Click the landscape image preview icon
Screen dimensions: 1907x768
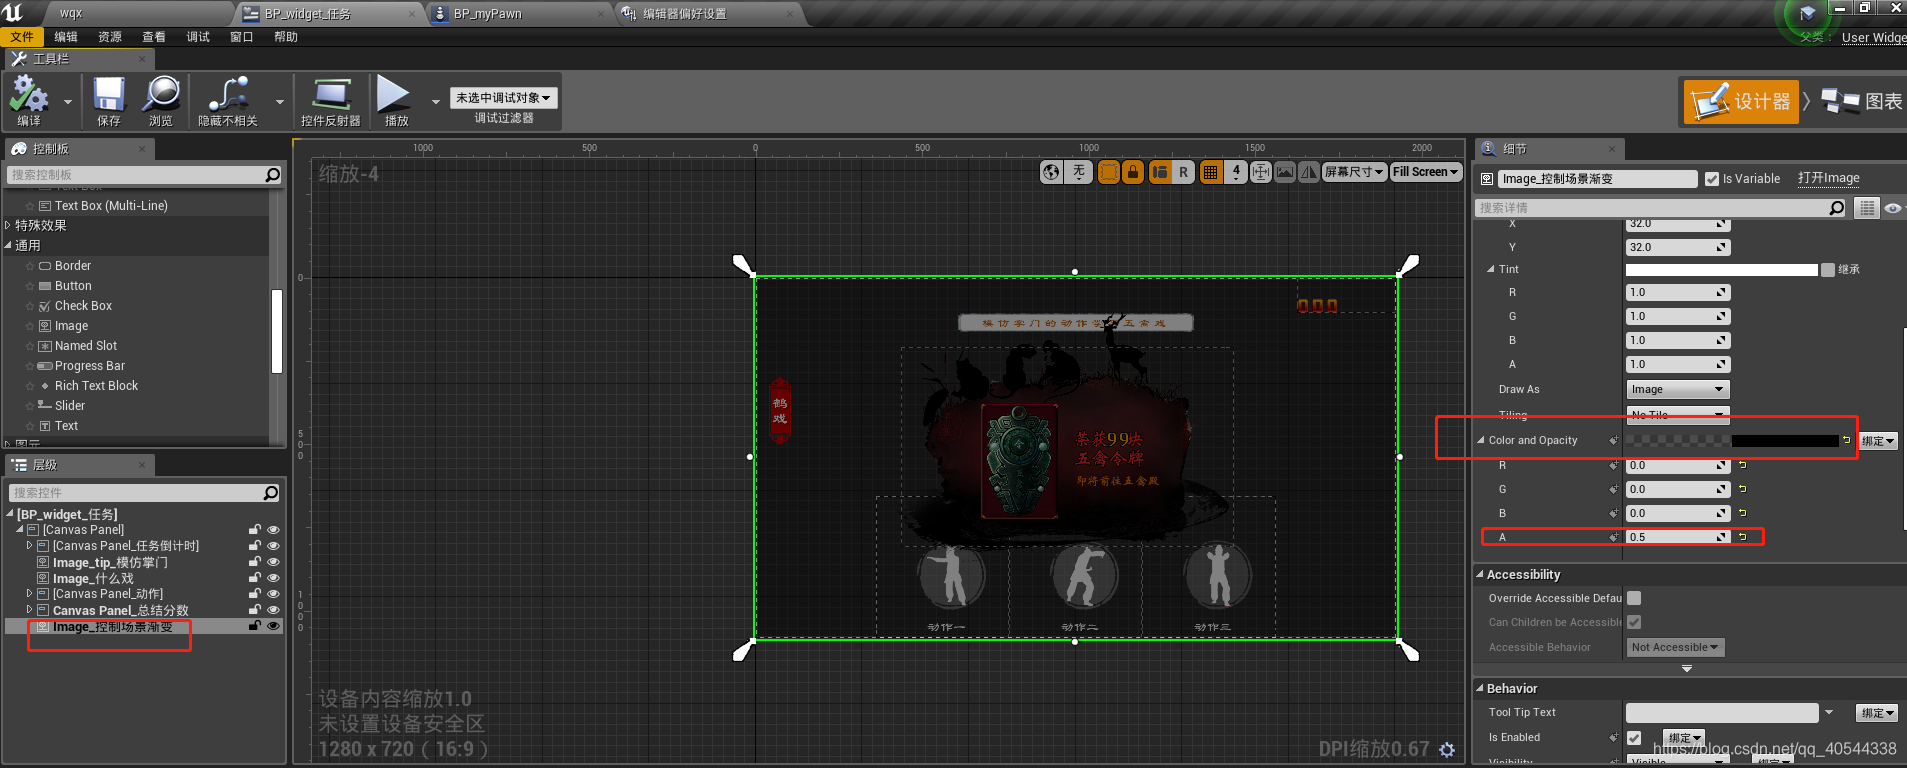pyautogui.click(x=1285, y=172)
